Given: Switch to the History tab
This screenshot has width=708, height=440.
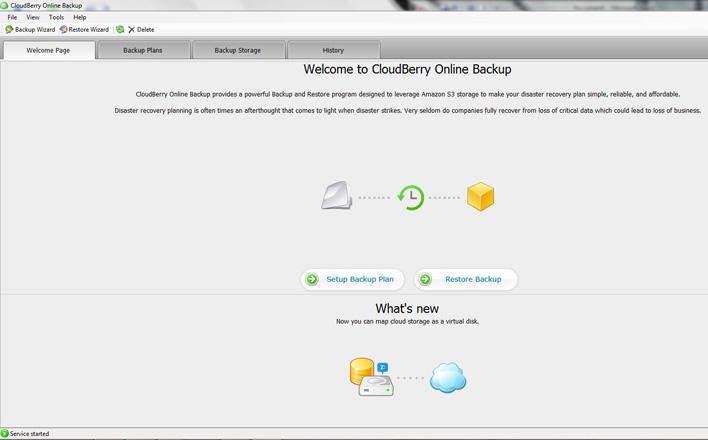Looking at the screenshot, I should (x=333, y=50).
